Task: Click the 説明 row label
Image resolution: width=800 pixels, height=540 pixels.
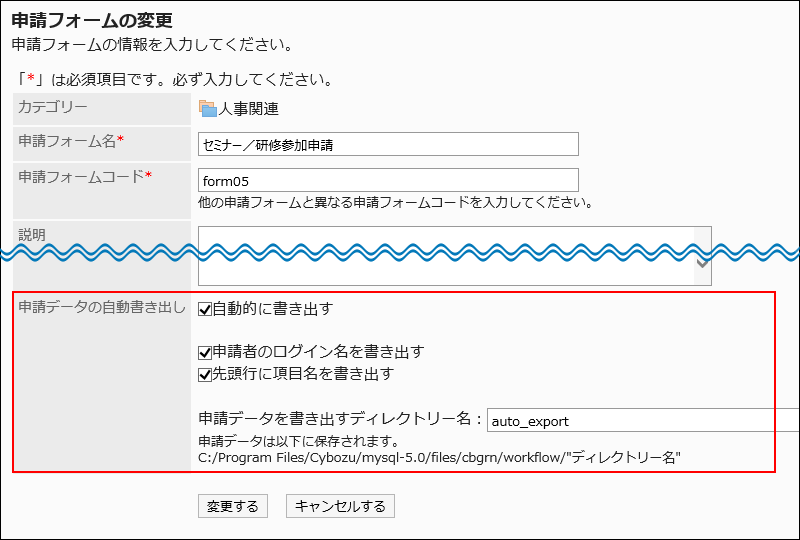Action: coord(32,235)
